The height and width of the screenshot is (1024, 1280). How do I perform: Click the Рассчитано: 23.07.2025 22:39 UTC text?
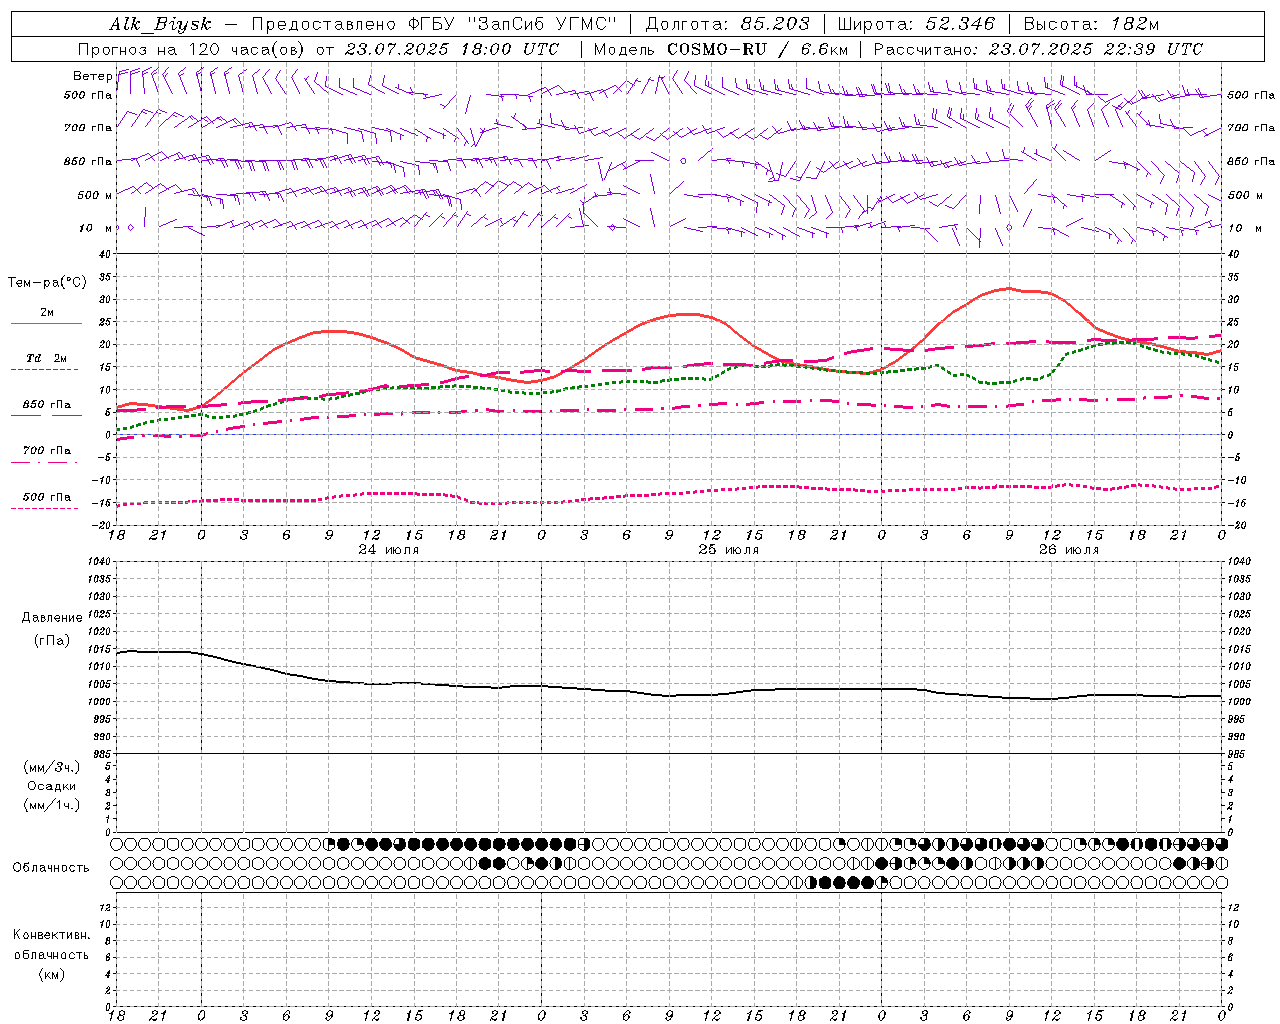coord(1038,49)
